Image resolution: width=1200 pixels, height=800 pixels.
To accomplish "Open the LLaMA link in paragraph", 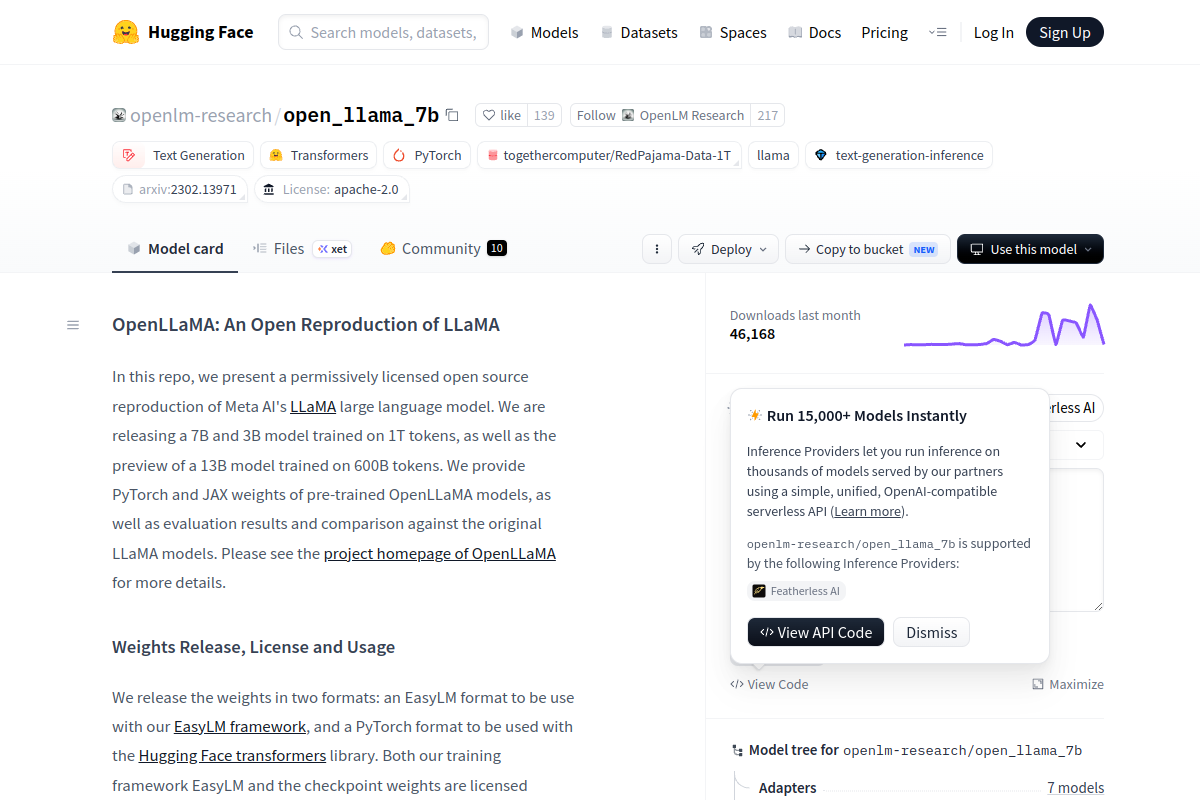I will click(x=313, y=407).
